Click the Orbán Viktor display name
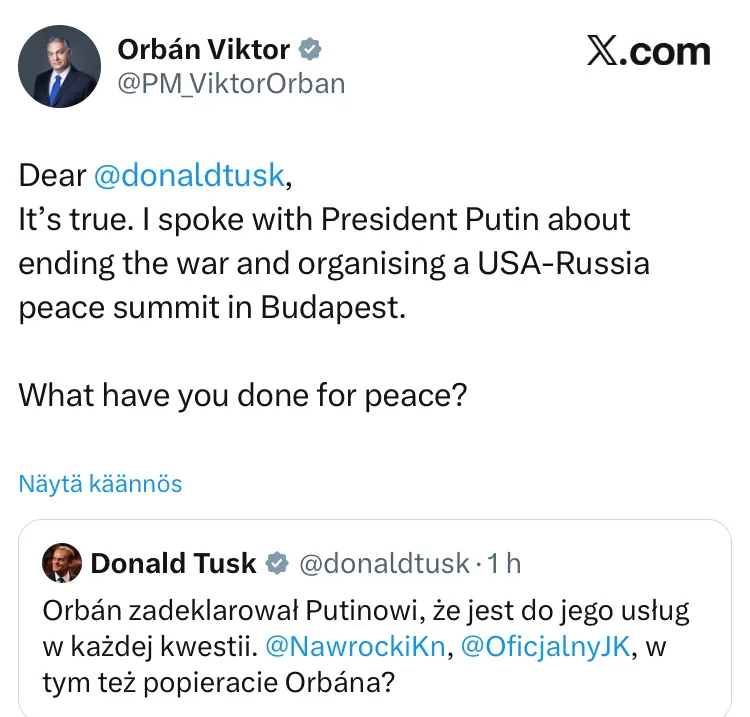Viewport: 750px width, 717px height. point(203,48)
